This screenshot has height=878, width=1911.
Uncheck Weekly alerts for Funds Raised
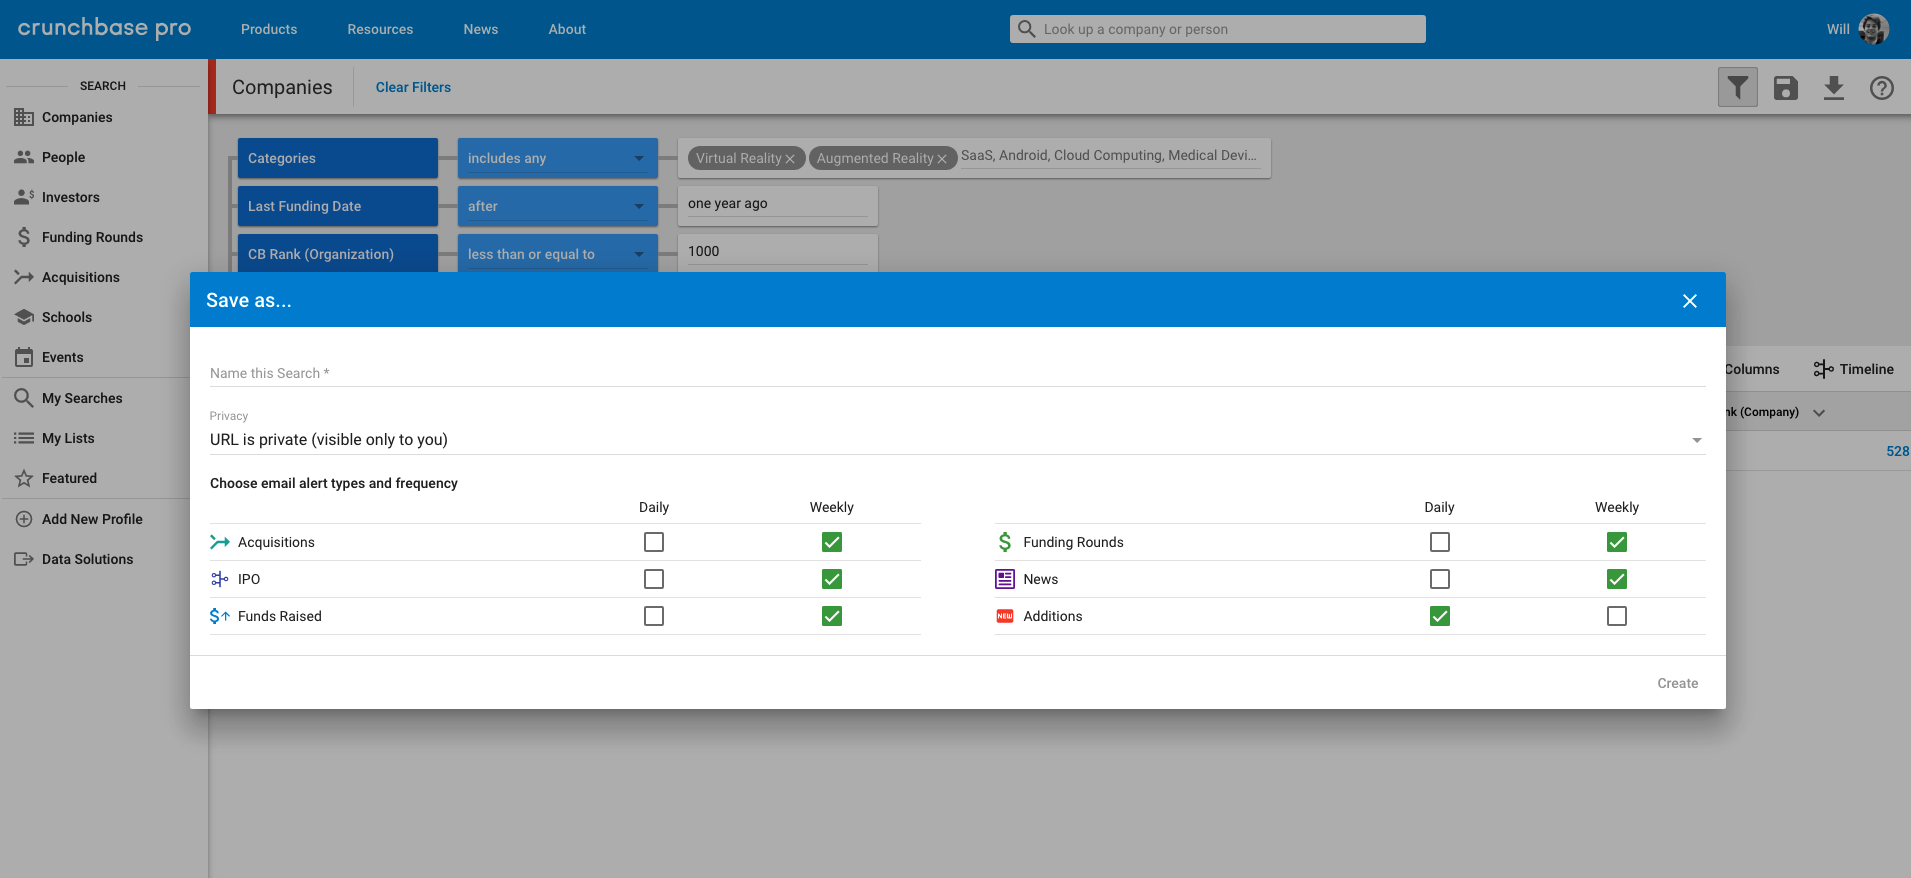pos(832,616)
